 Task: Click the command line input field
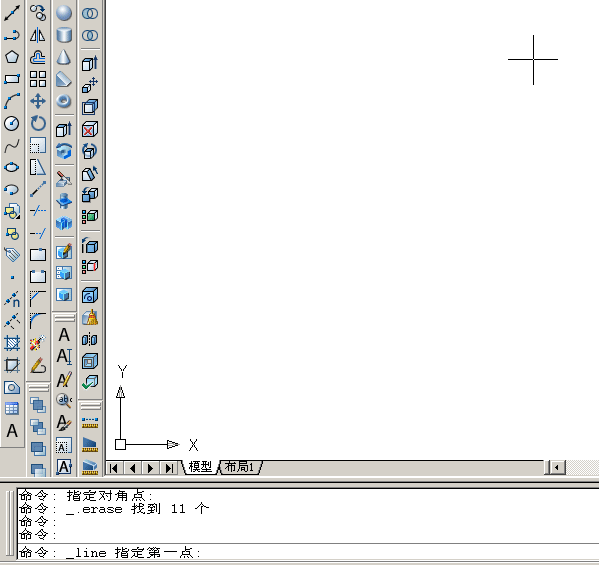tap(308, 552)
